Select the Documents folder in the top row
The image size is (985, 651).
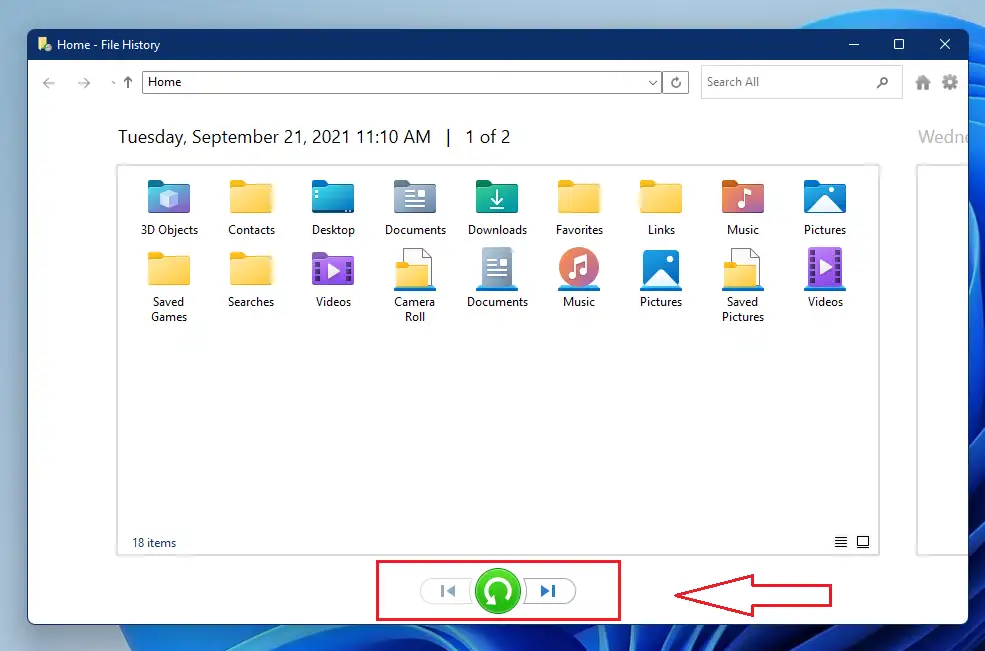[x=415, y=207]
